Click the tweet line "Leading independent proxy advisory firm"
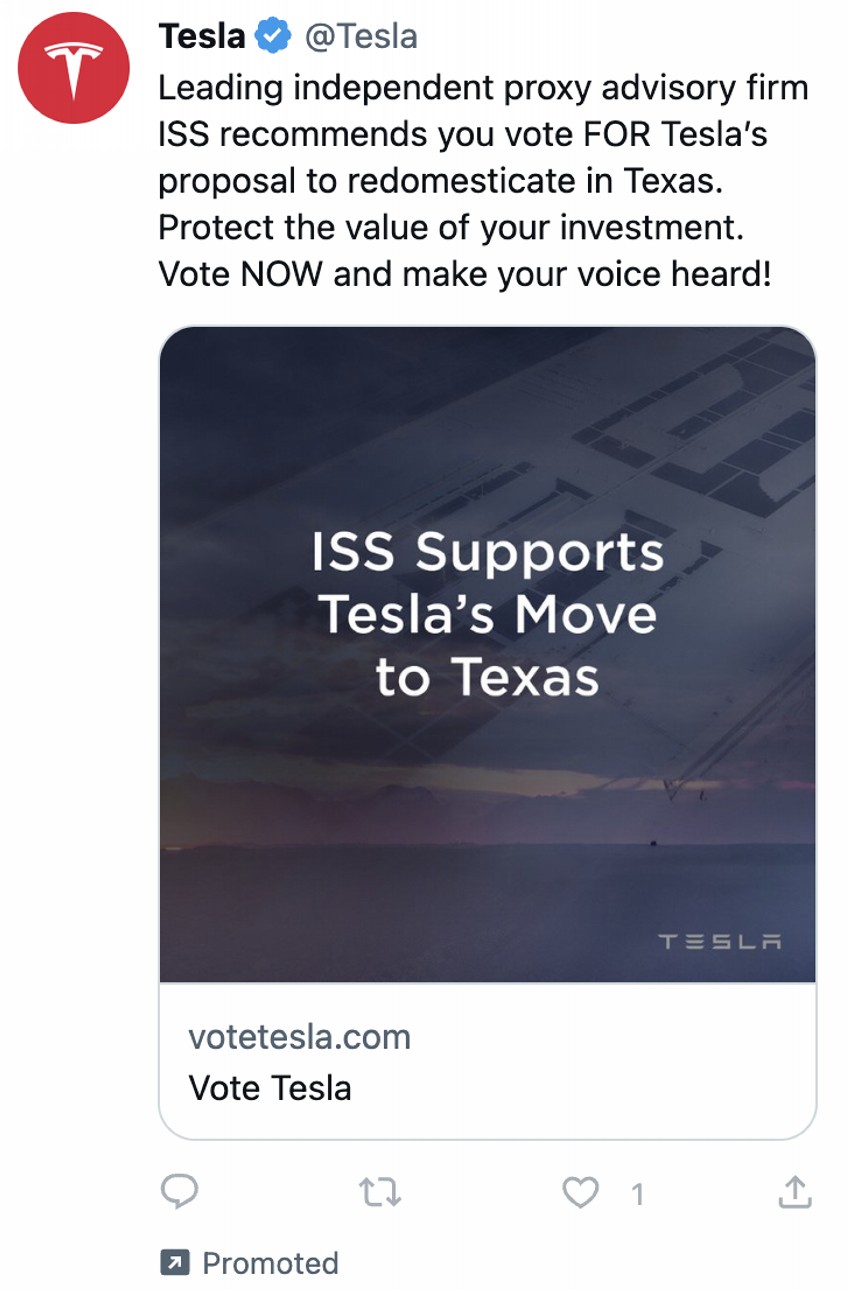Viewport: 849px width, 1290px height. pyautogui.click(x=483, y=88)
